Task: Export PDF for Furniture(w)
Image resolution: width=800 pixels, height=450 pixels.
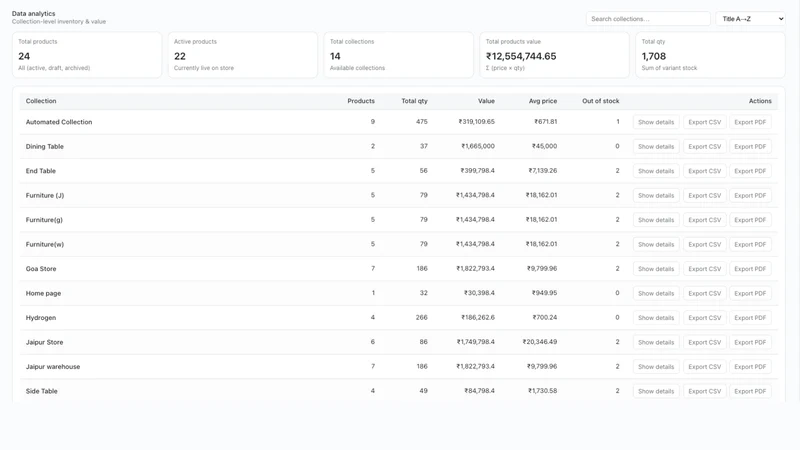Action: click(750, 244)
